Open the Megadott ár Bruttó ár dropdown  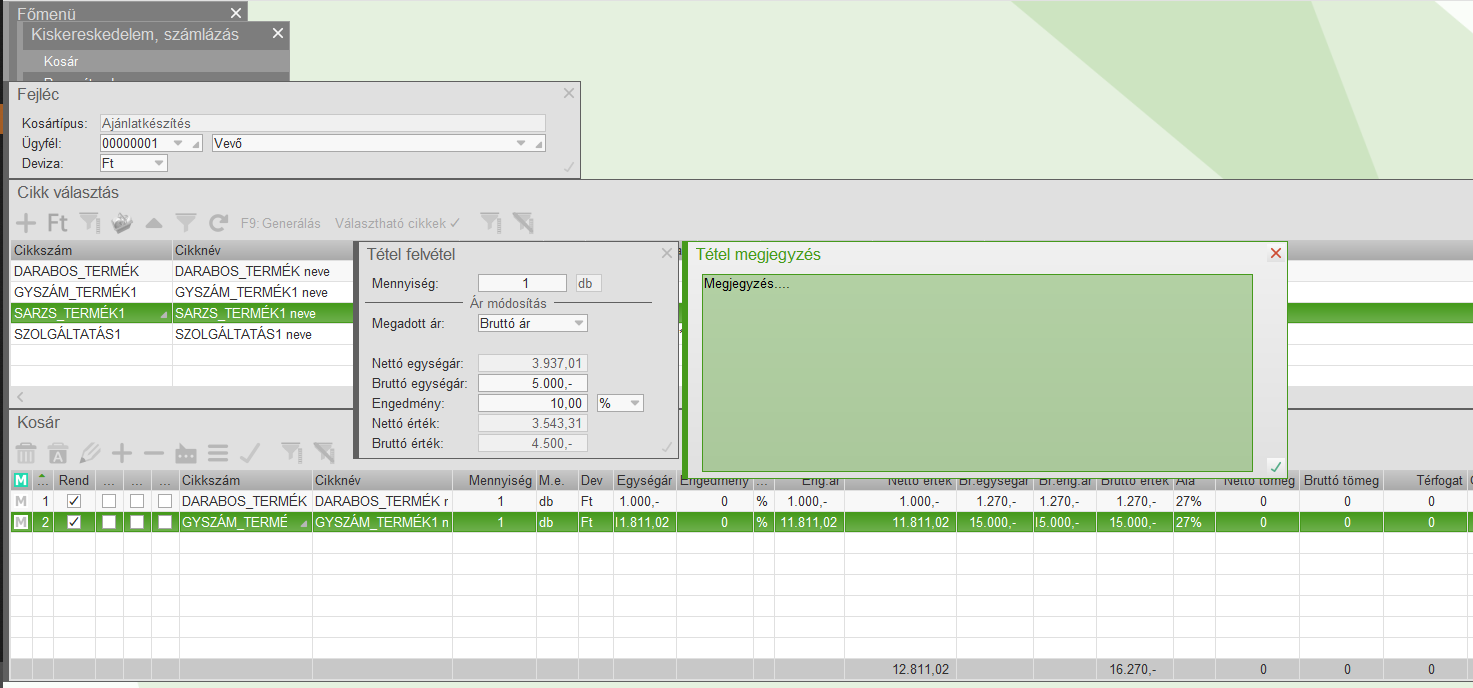click(x=580, y=323)
